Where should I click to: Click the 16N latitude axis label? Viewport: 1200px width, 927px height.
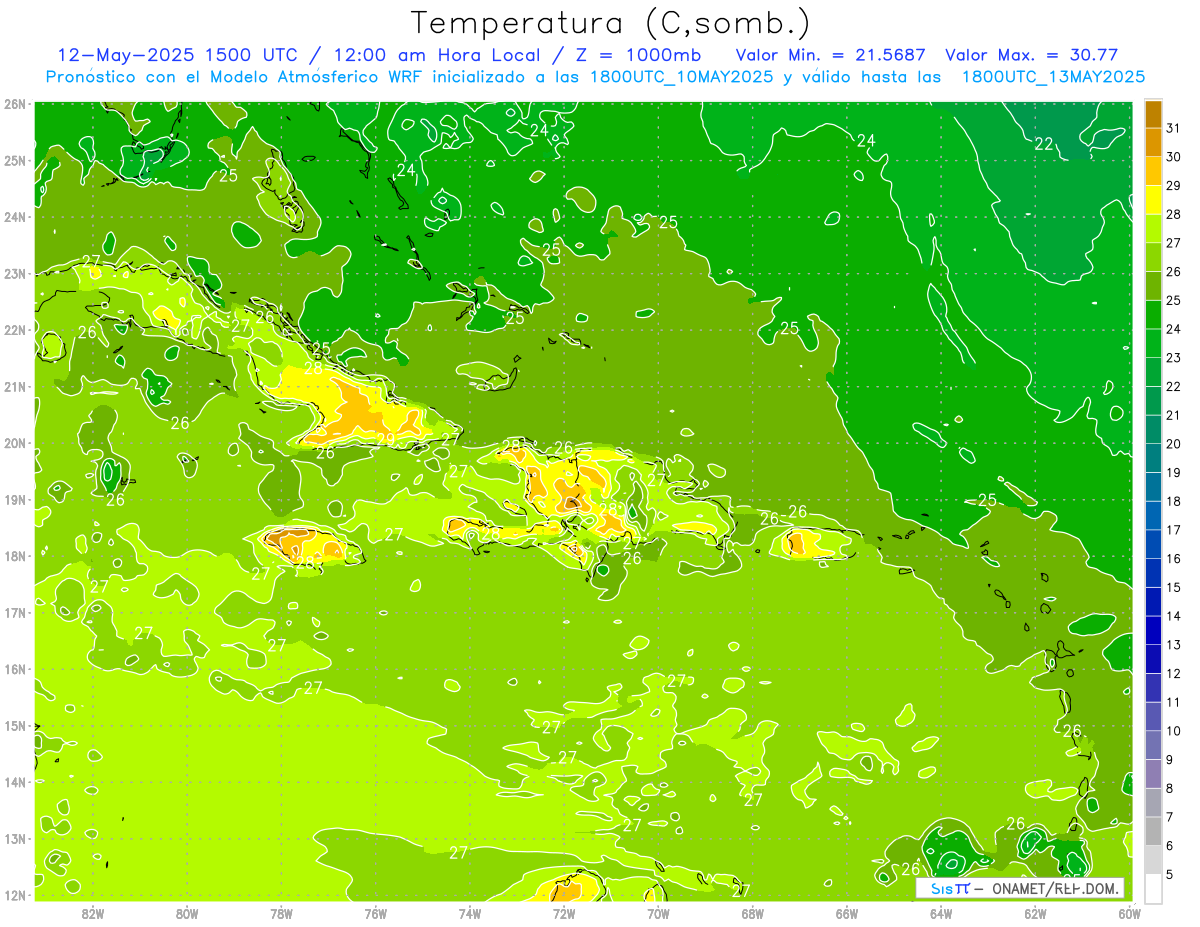pos(16,669)
